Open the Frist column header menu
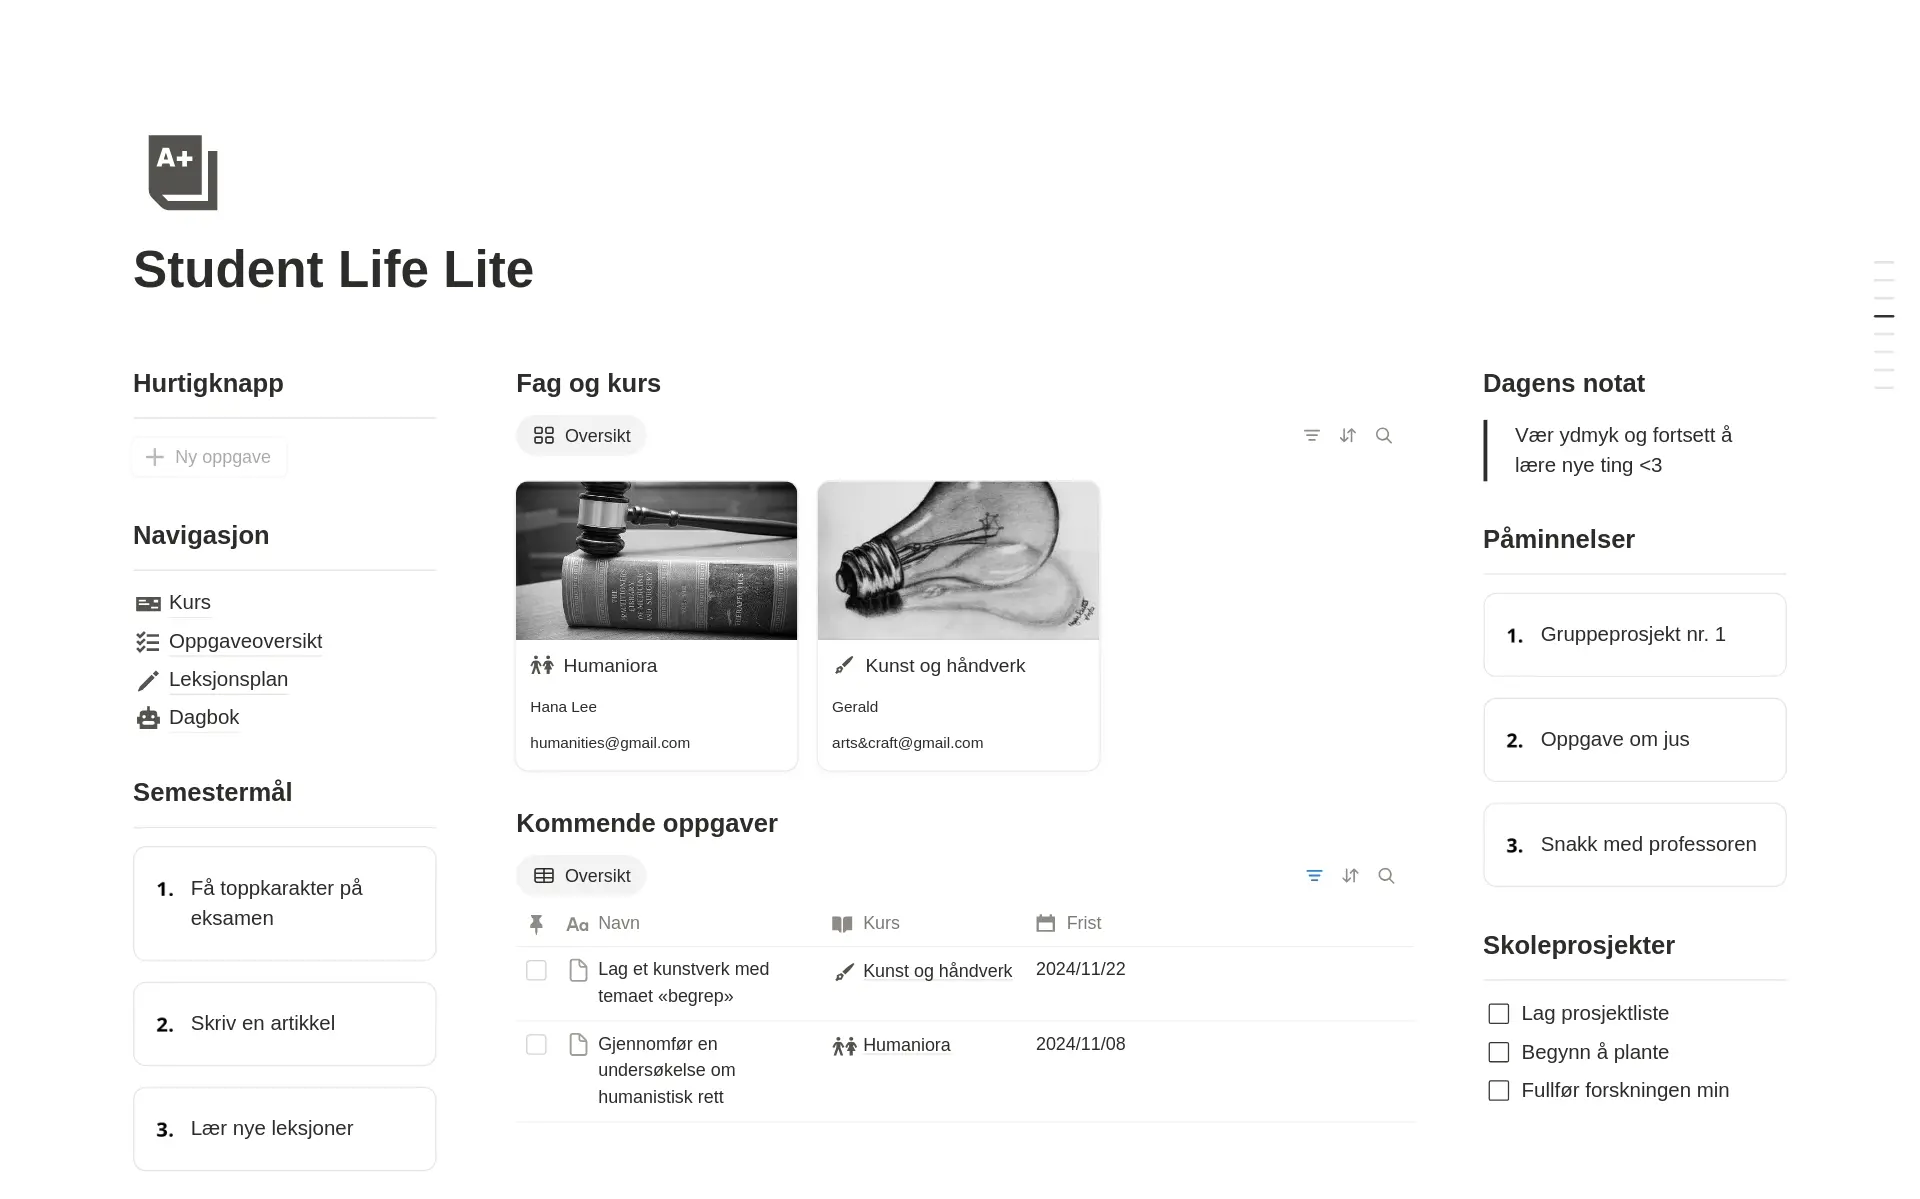1920x1199 pixels. [x=1069, y=923]
